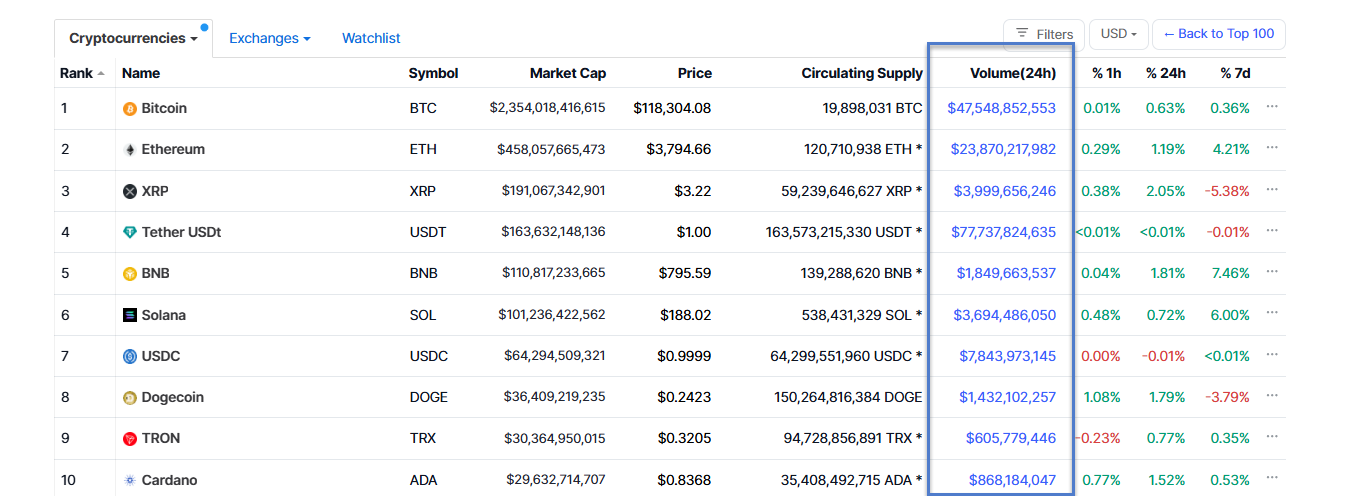Viewport: 1362px width, 496px height.
Task: Click USDC volume $7,843,973,145
Action: (1008, 356)
